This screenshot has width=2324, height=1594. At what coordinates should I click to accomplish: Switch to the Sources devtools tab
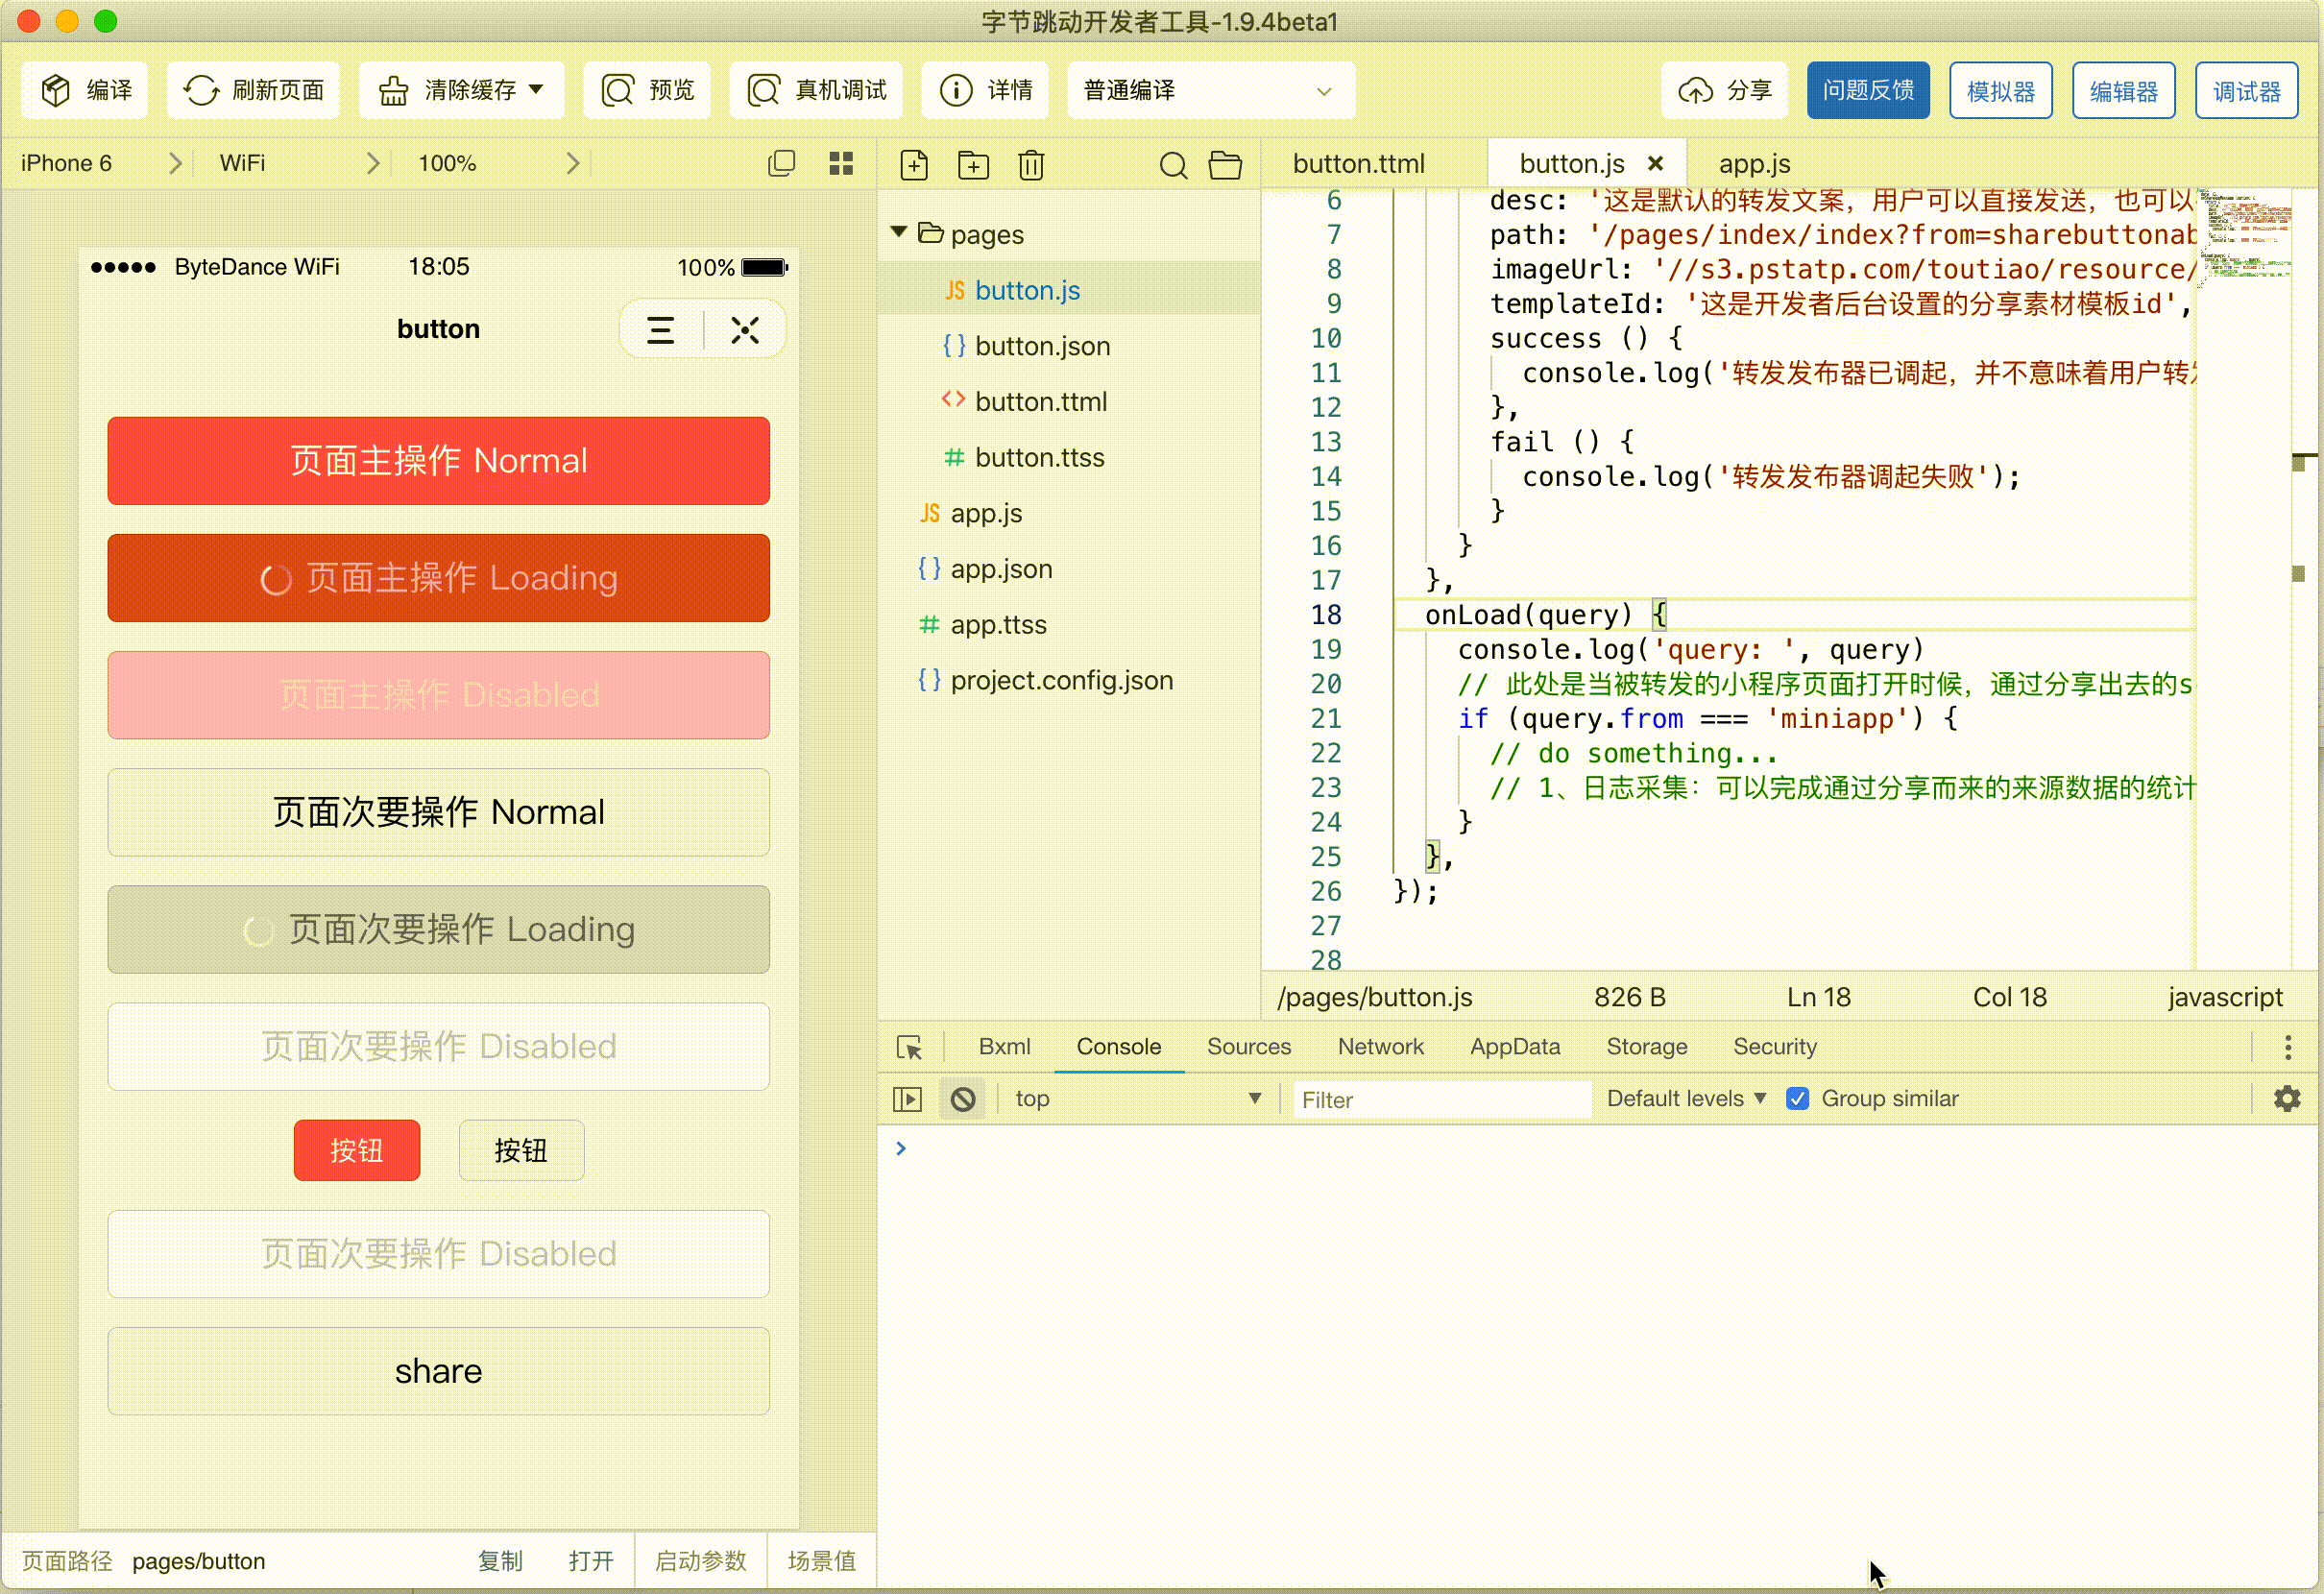point(1249,1046)
